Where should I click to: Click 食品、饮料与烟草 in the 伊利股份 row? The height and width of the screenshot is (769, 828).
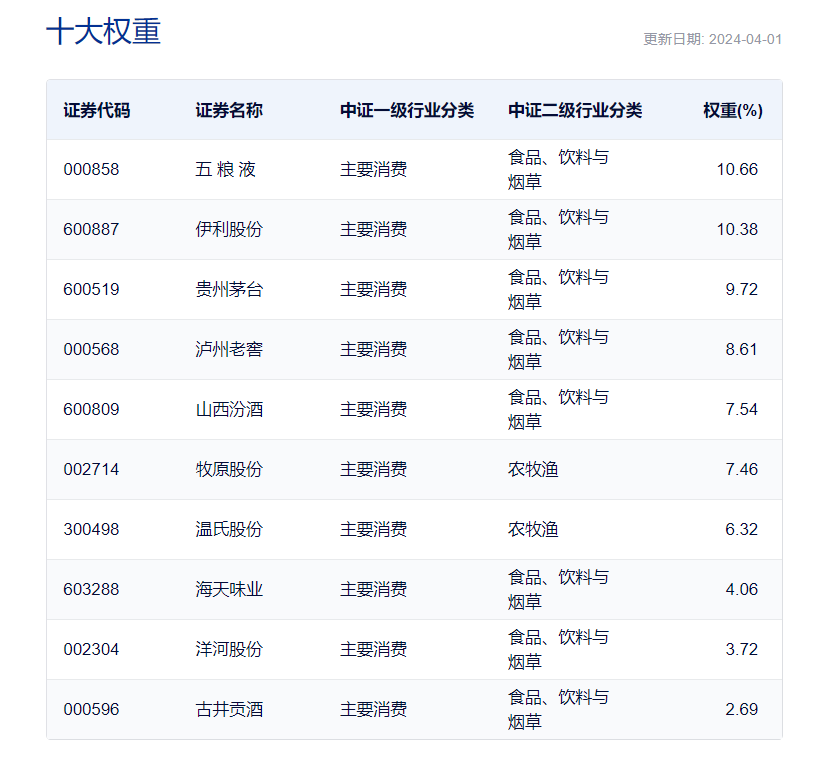coord(559,230)
